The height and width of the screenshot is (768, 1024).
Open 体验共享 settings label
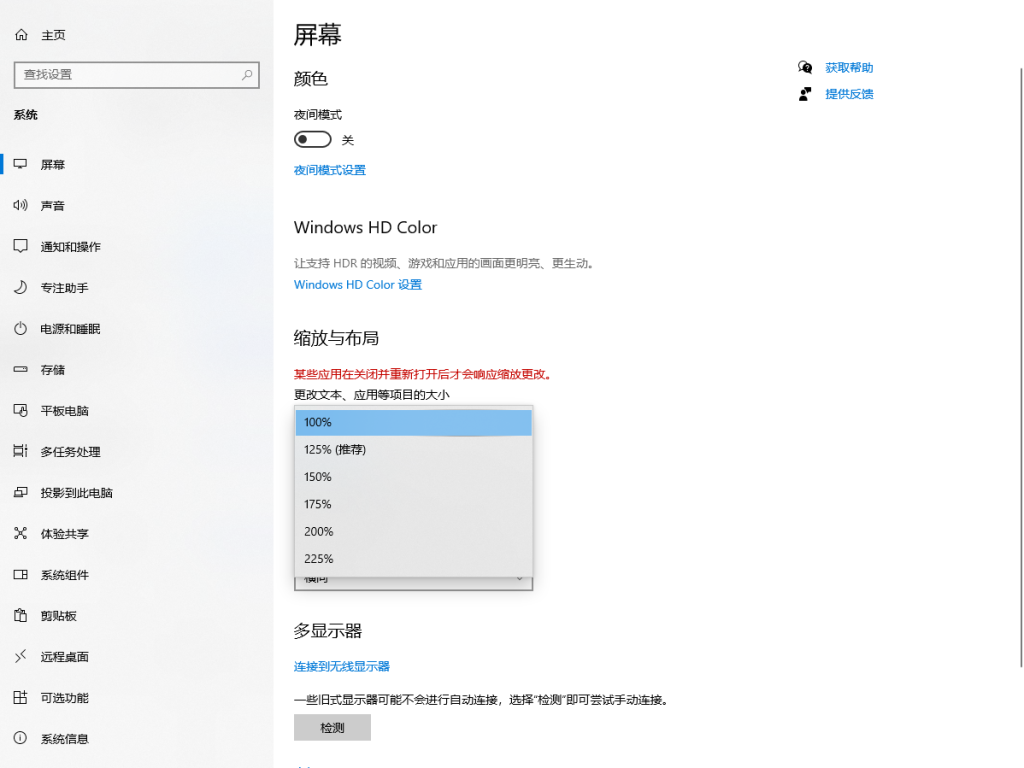(x=65, y=534)
